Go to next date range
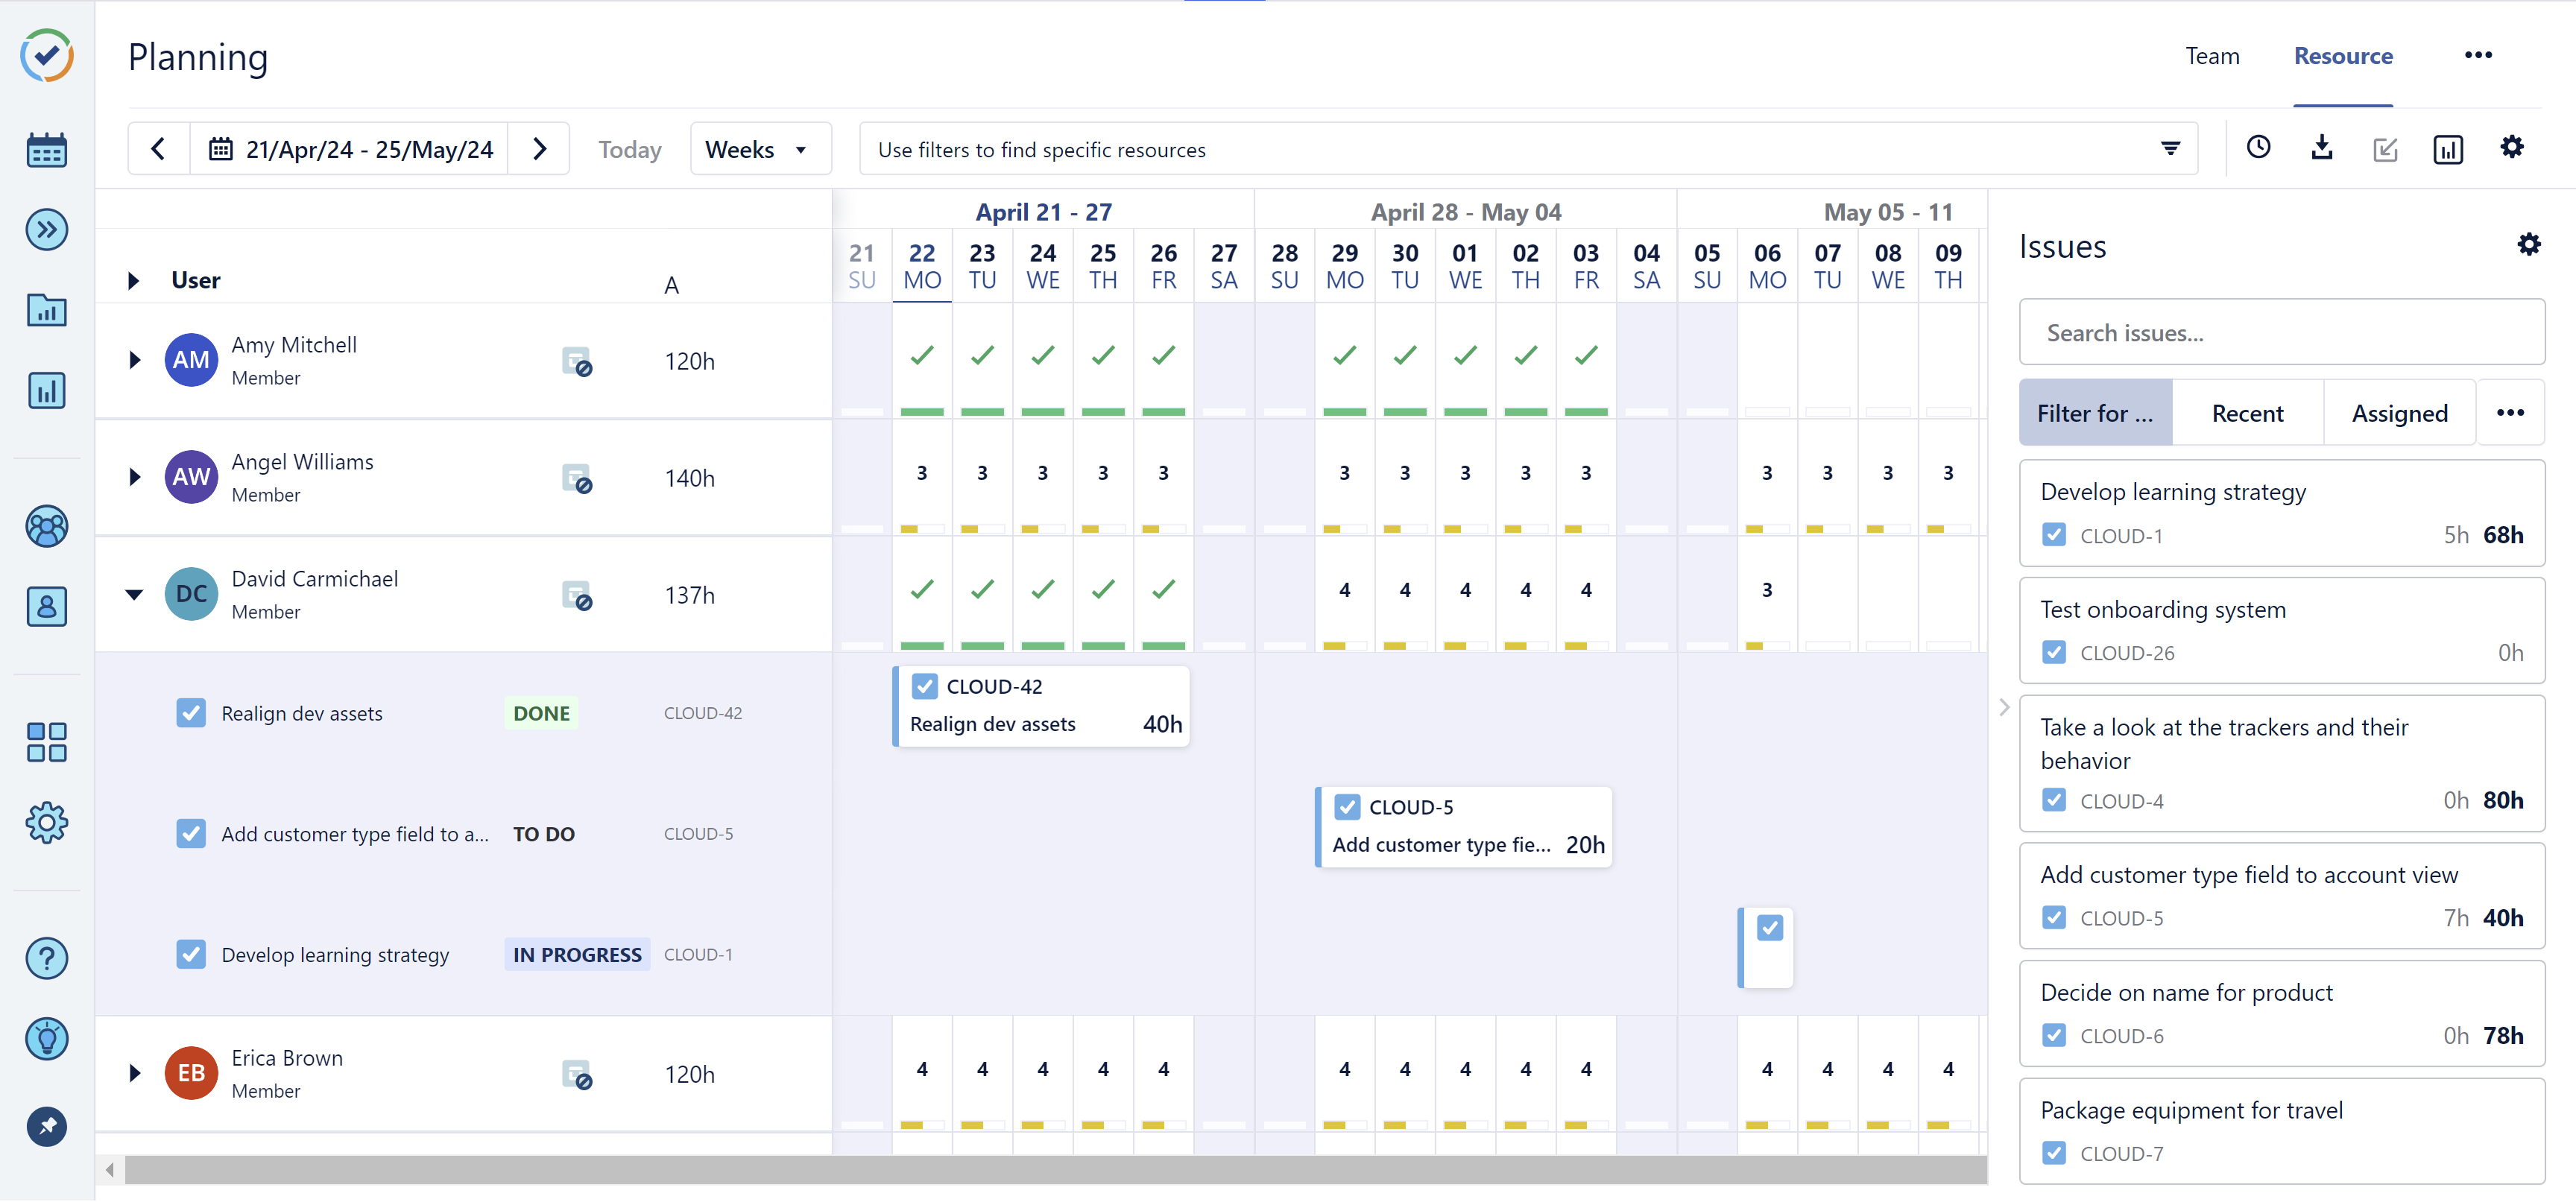This screenshot has width=2576, height=1202. click(539, 149)
